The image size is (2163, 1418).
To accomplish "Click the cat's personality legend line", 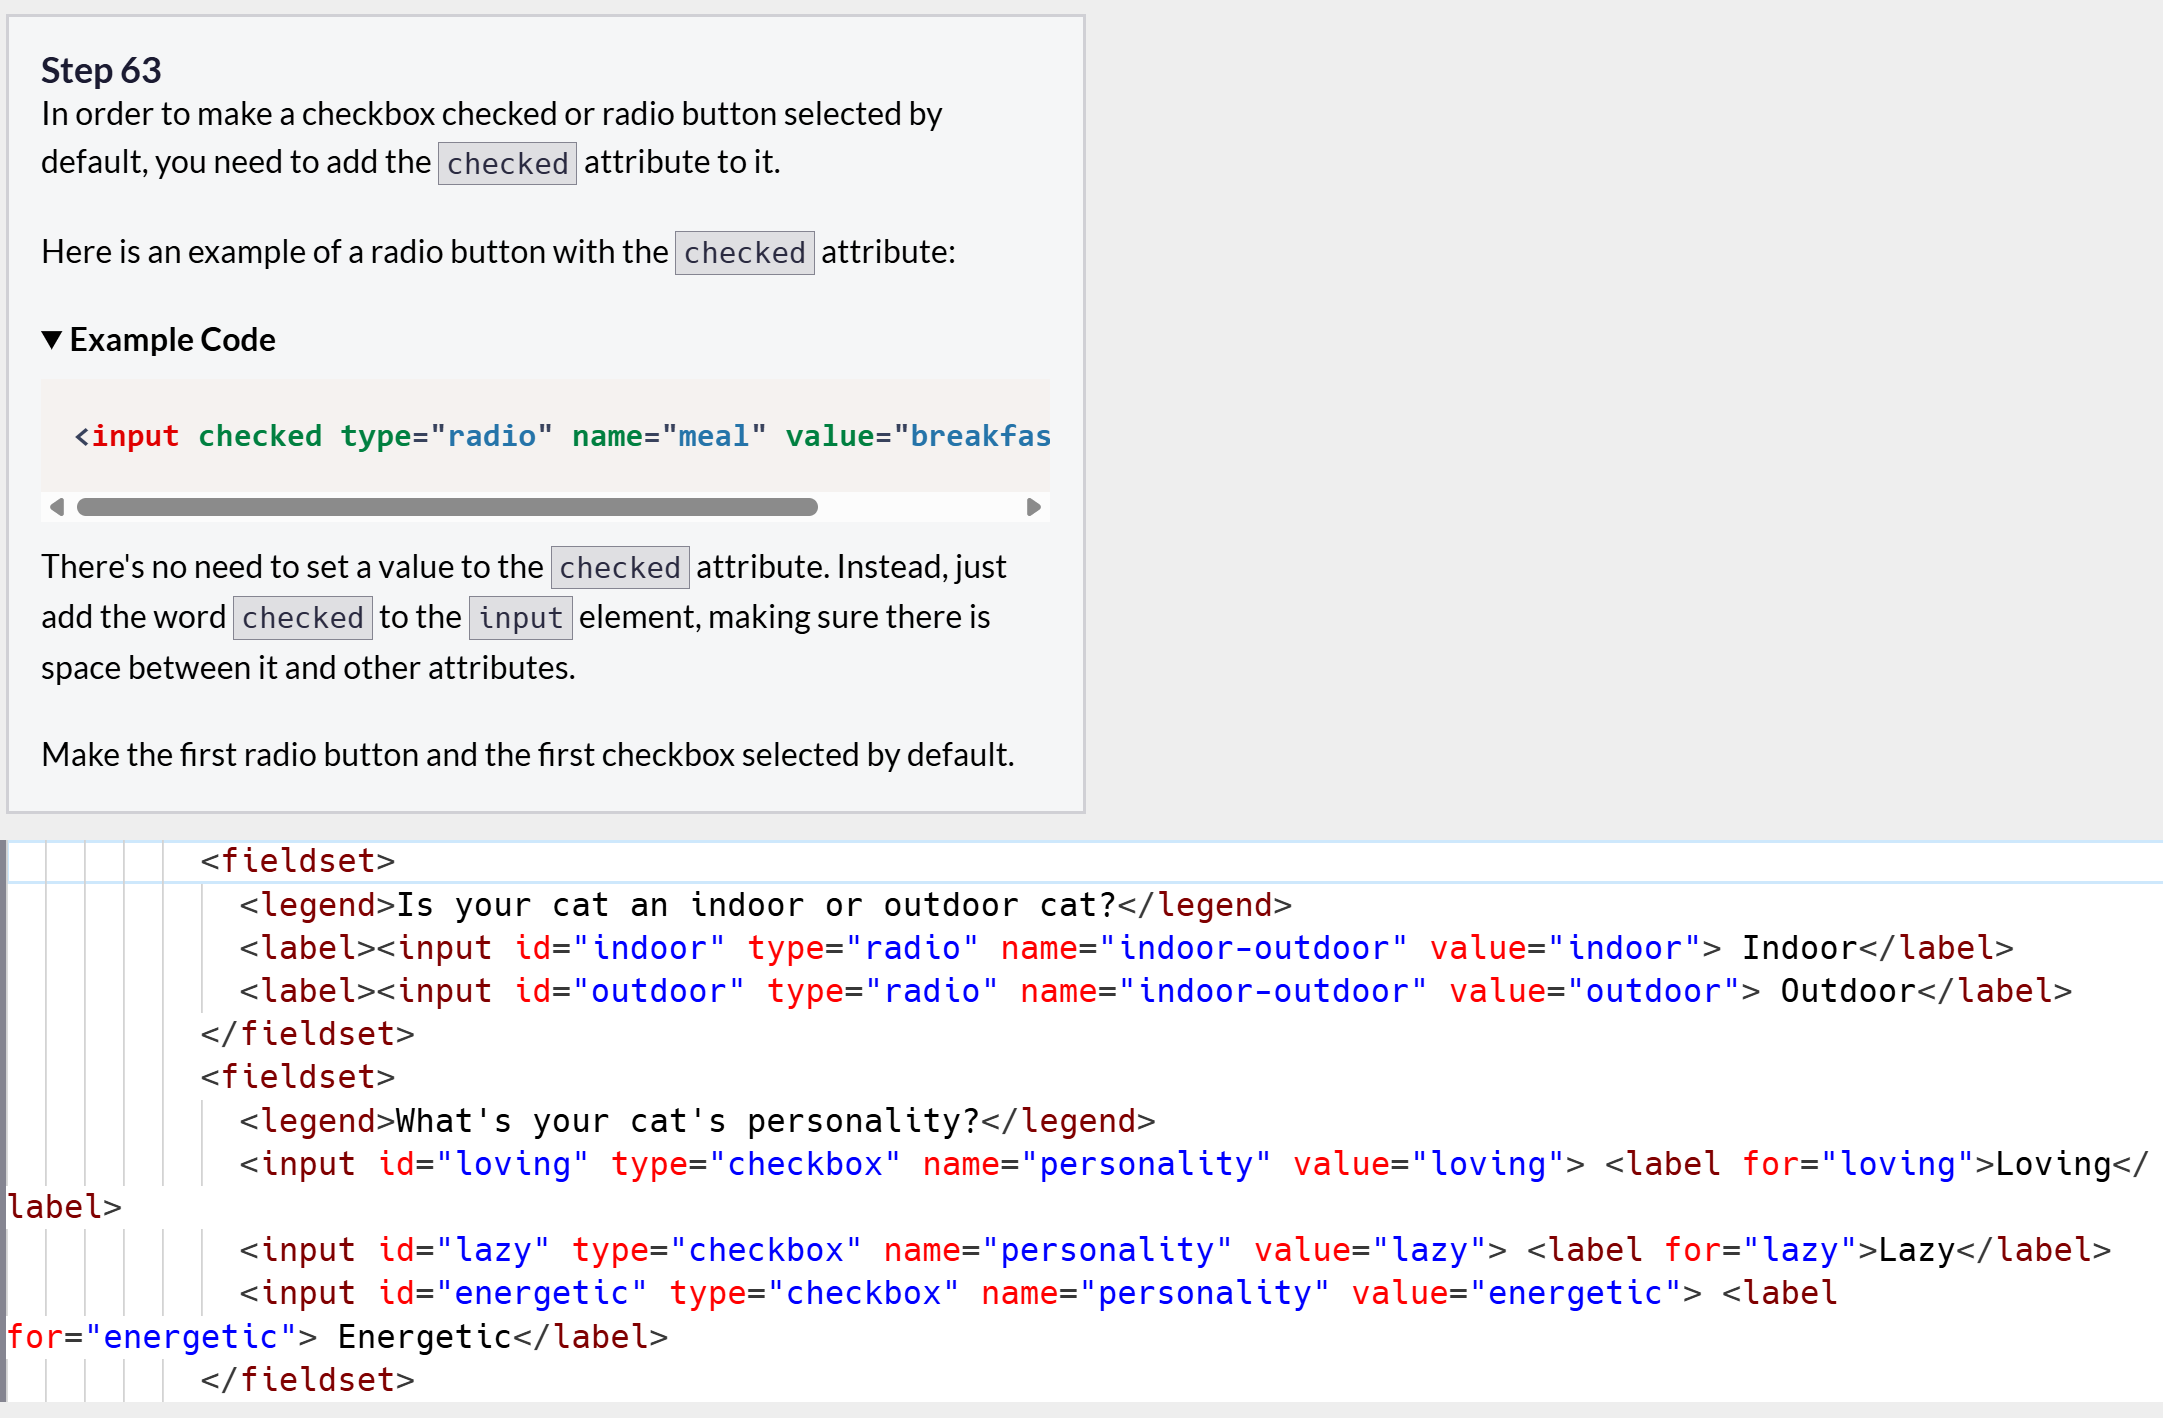I will 697,1121.
